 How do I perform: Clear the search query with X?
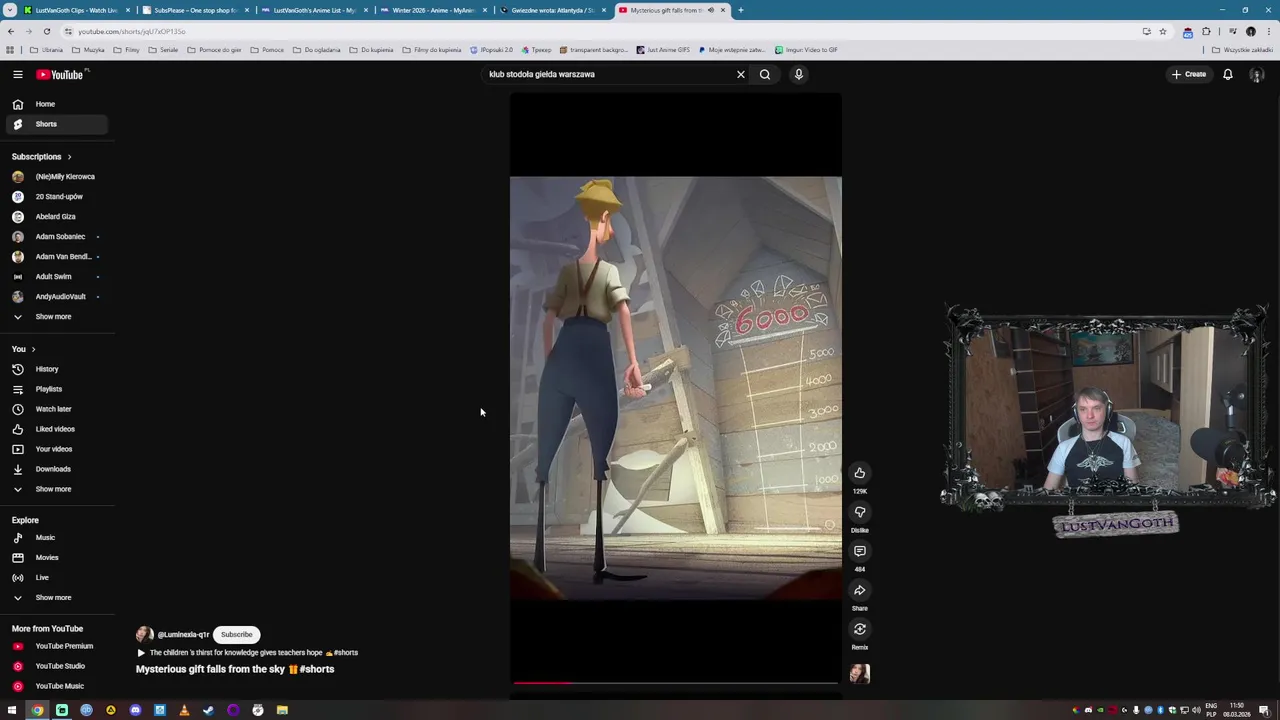[741, 74]
